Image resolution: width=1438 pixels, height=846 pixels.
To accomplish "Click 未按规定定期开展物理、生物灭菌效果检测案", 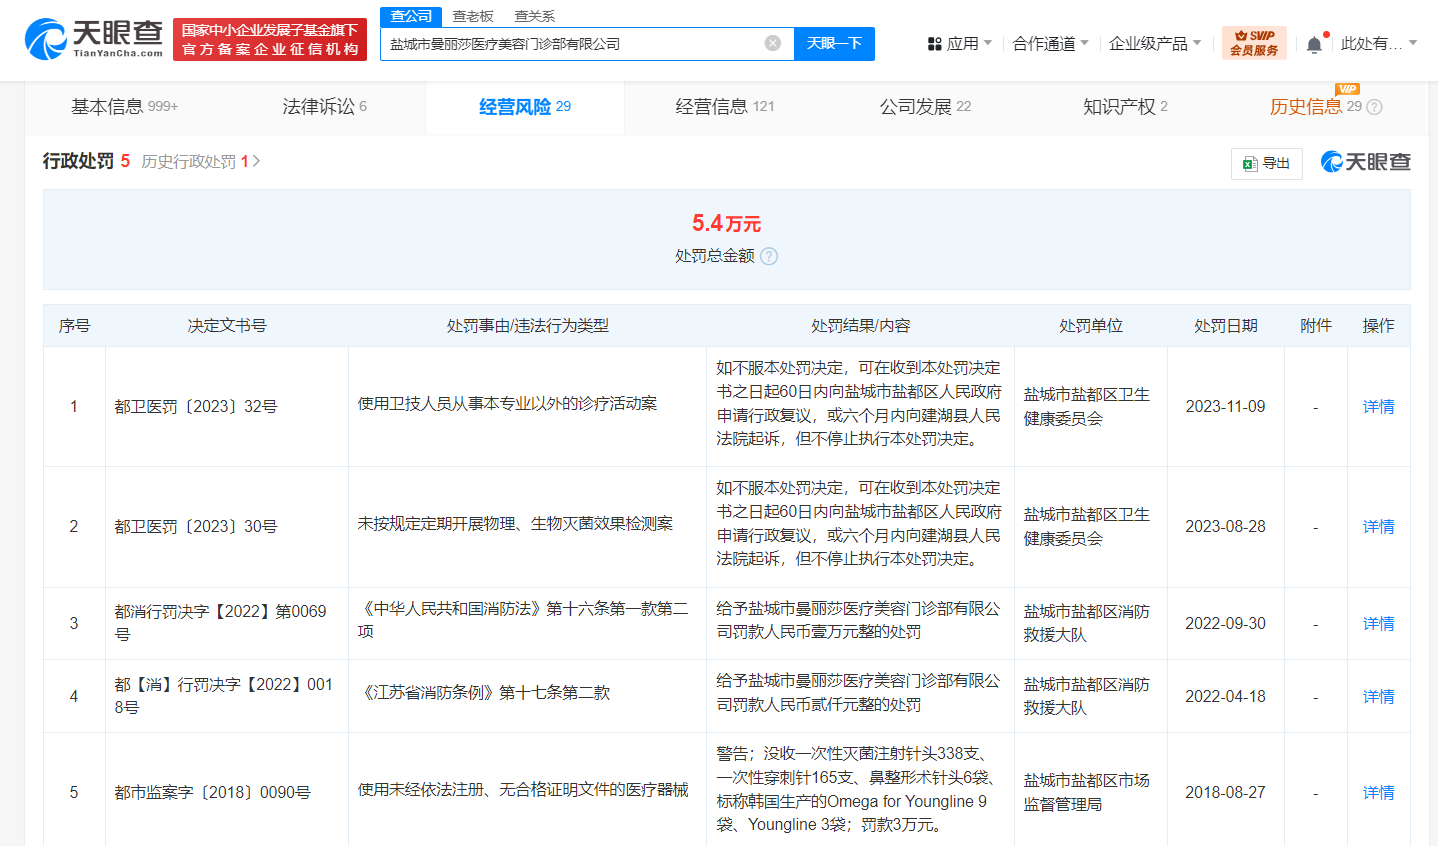I will (x=516, y=524).
